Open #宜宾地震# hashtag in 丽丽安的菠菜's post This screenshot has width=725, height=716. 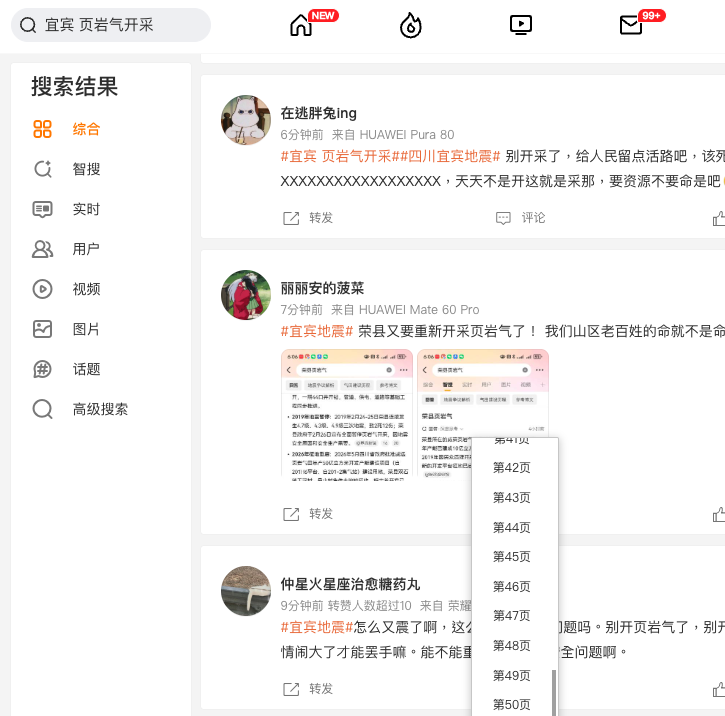tap(317, 331)
